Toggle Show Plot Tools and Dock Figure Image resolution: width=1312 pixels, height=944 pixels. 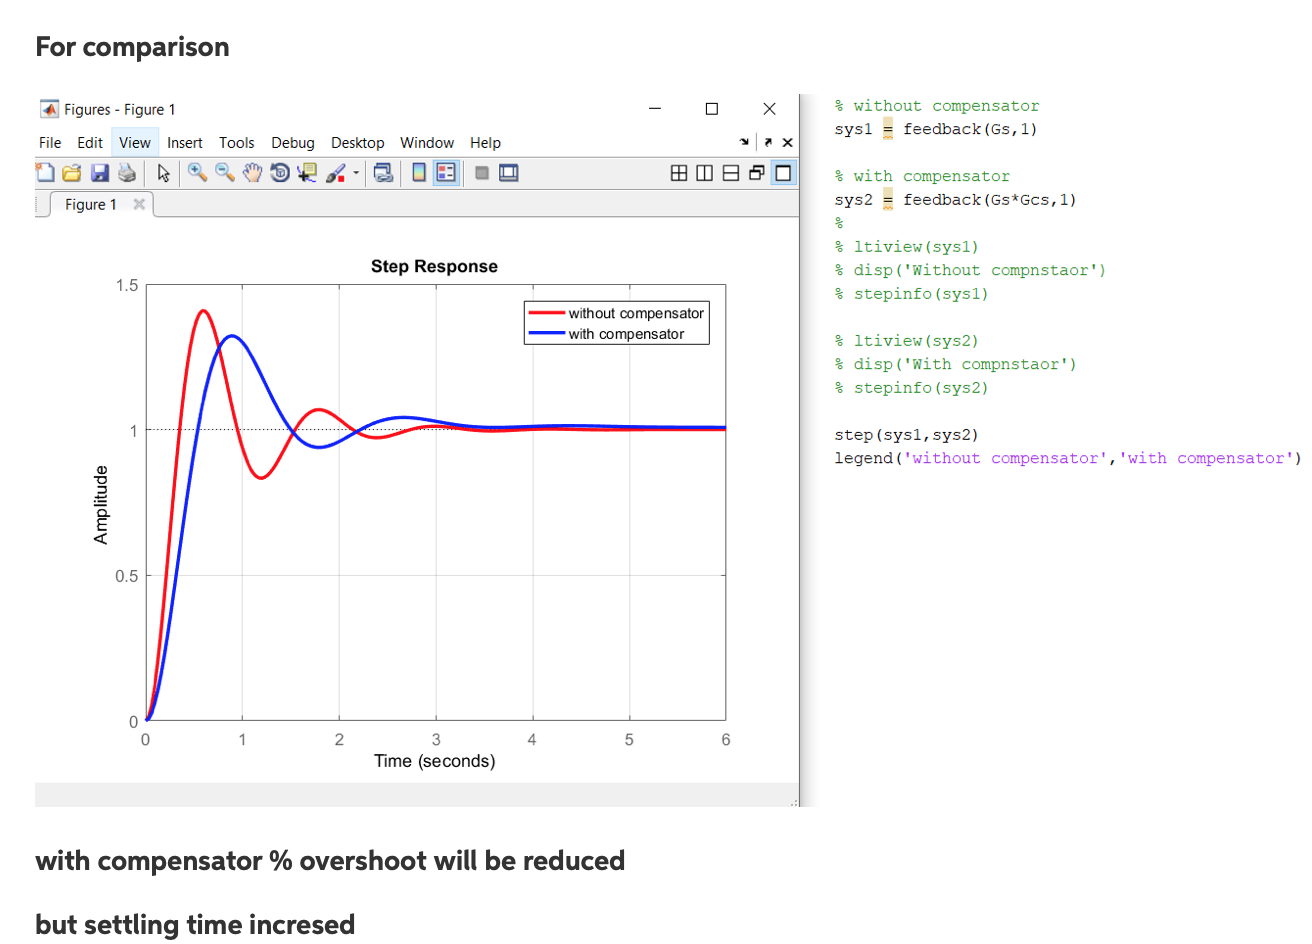pos(510,172)
